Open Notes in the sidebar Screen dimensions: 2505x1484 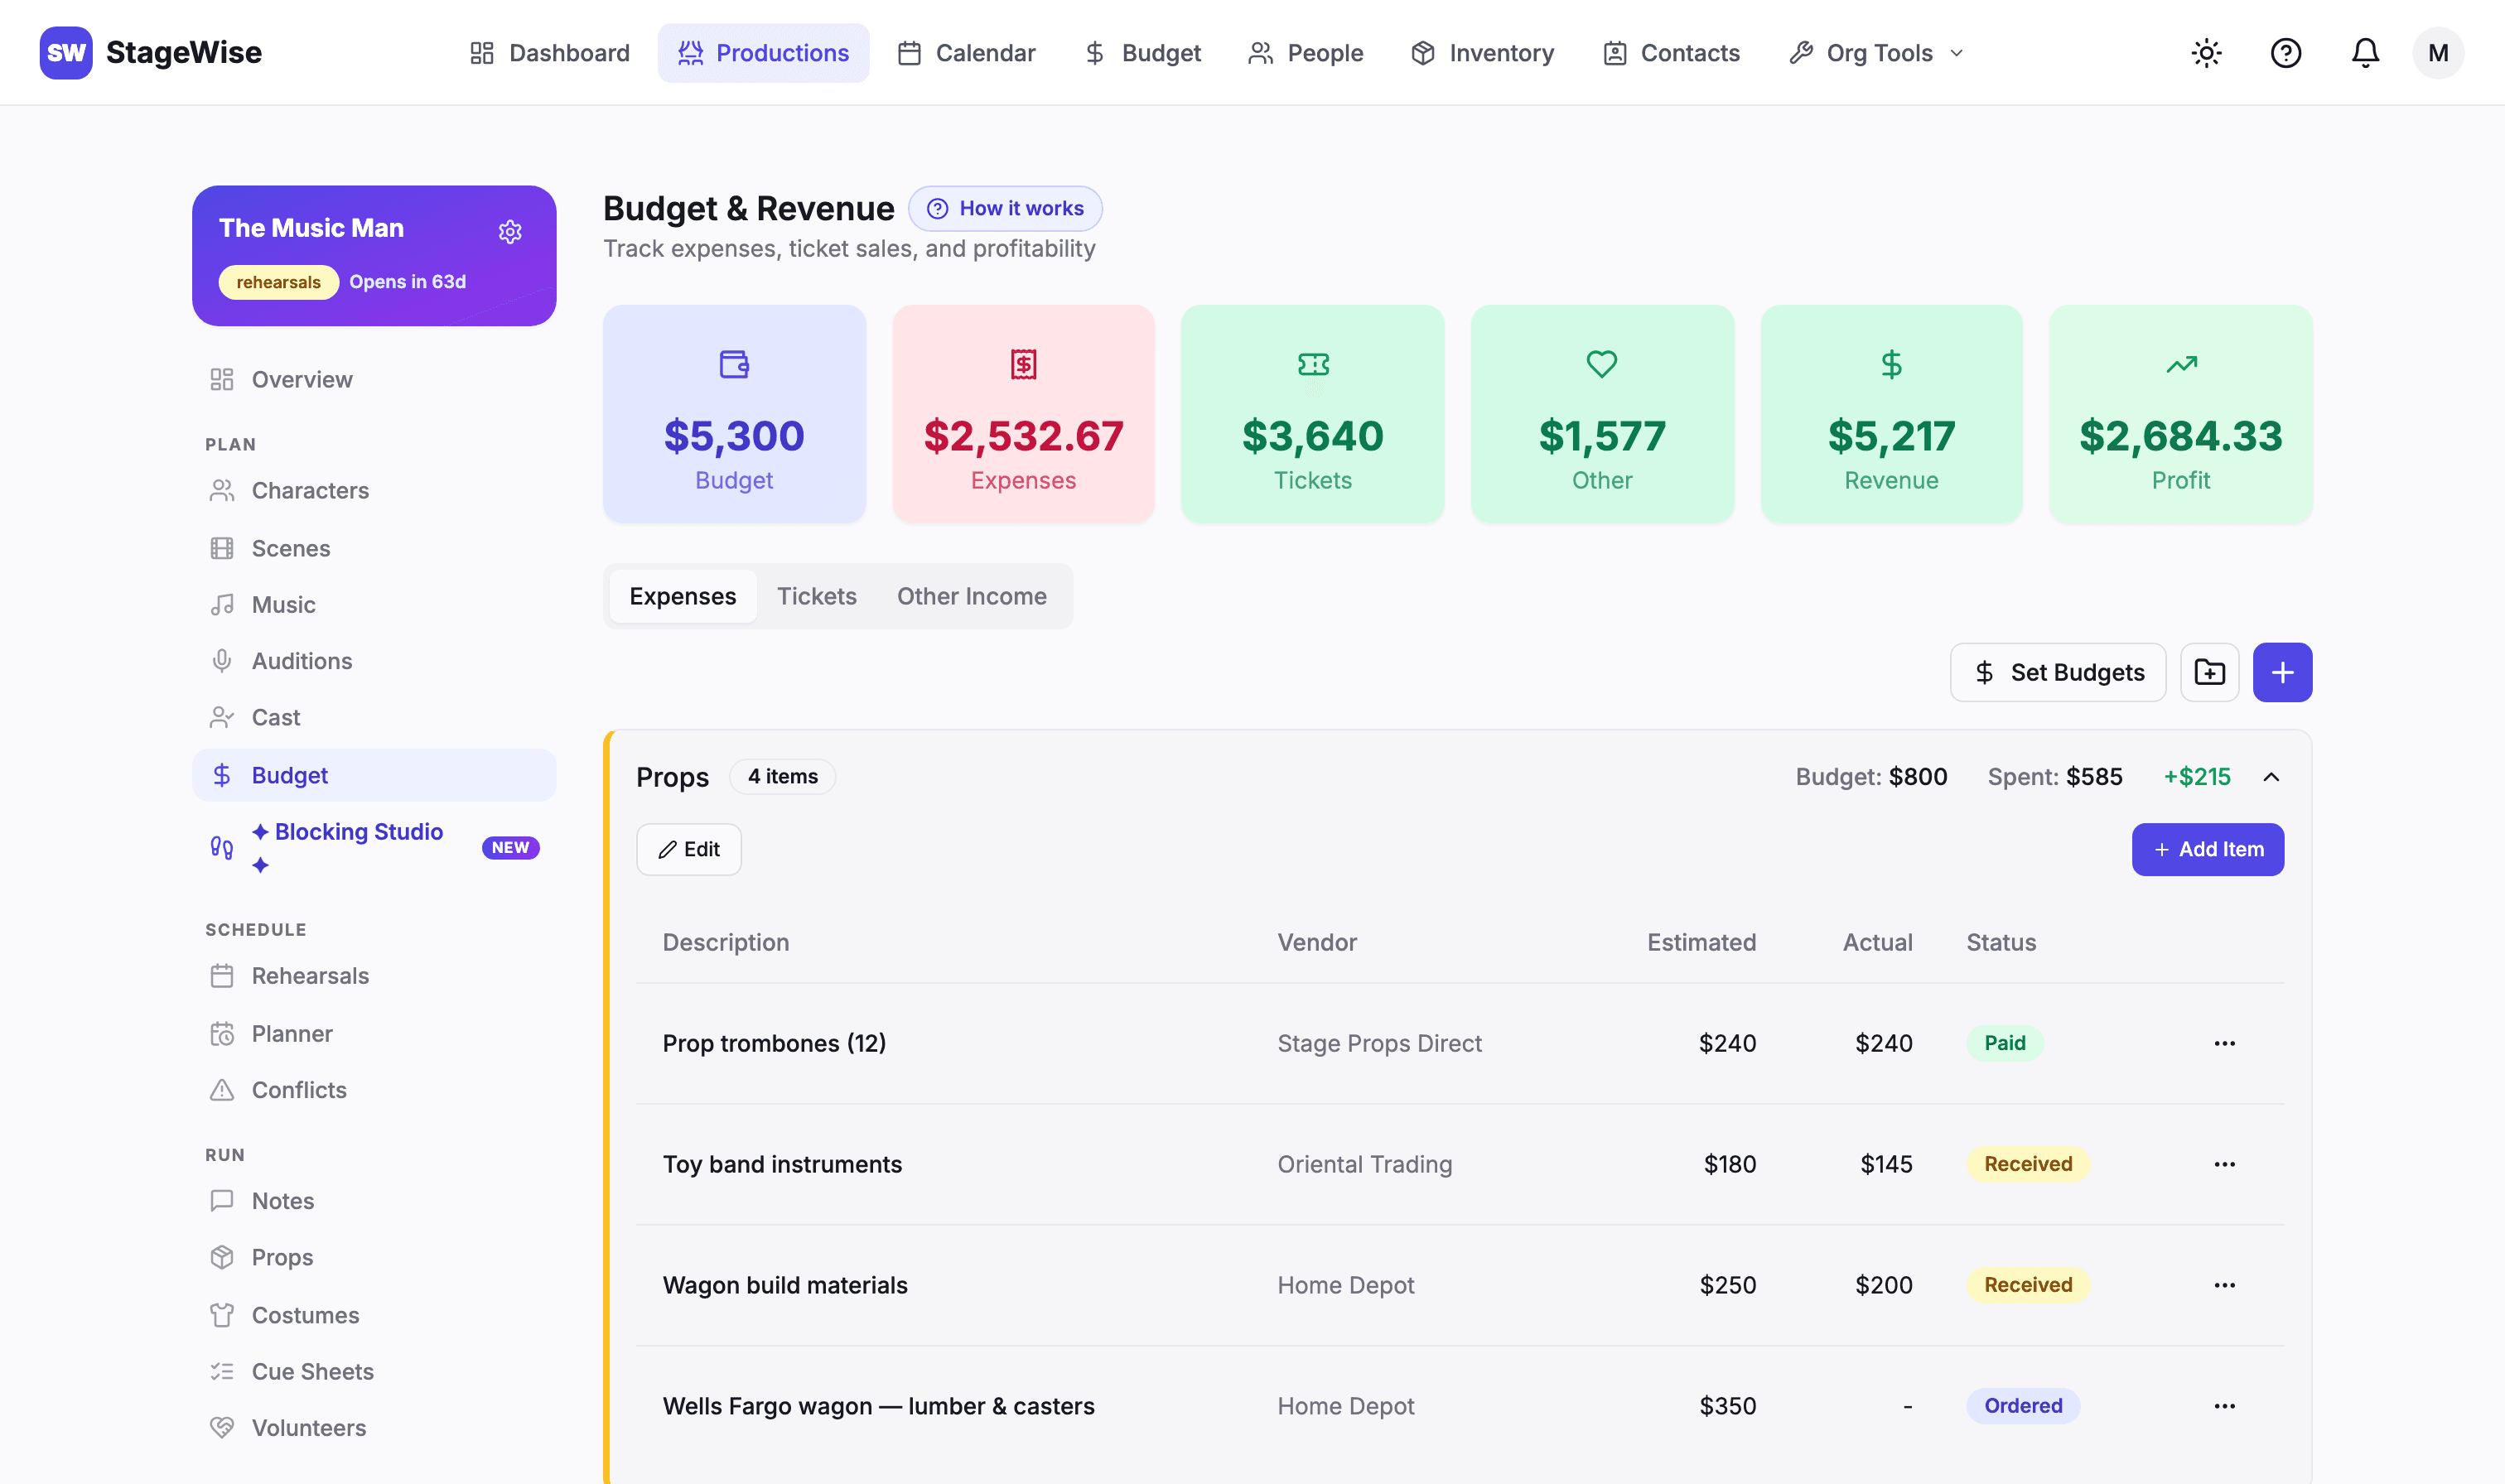[x=374, y=1200]
